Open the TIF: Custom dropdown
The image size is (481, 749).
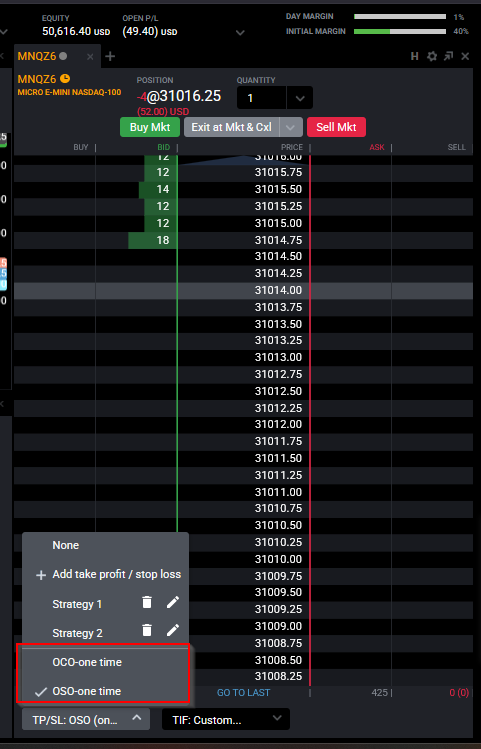pos(226,719)
